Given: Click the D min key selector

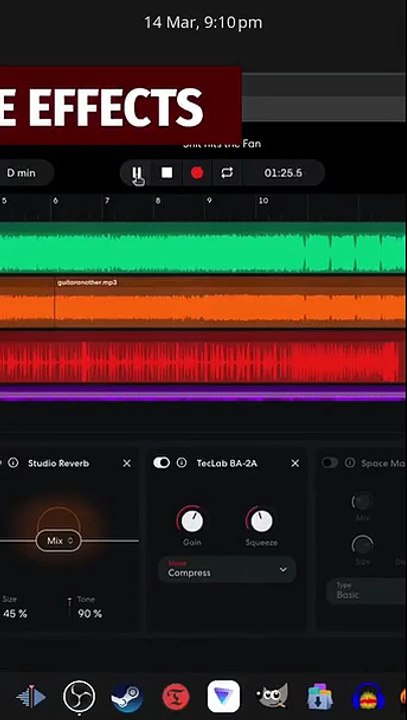Looking at the screenshot, I should [x=22, y=173].
